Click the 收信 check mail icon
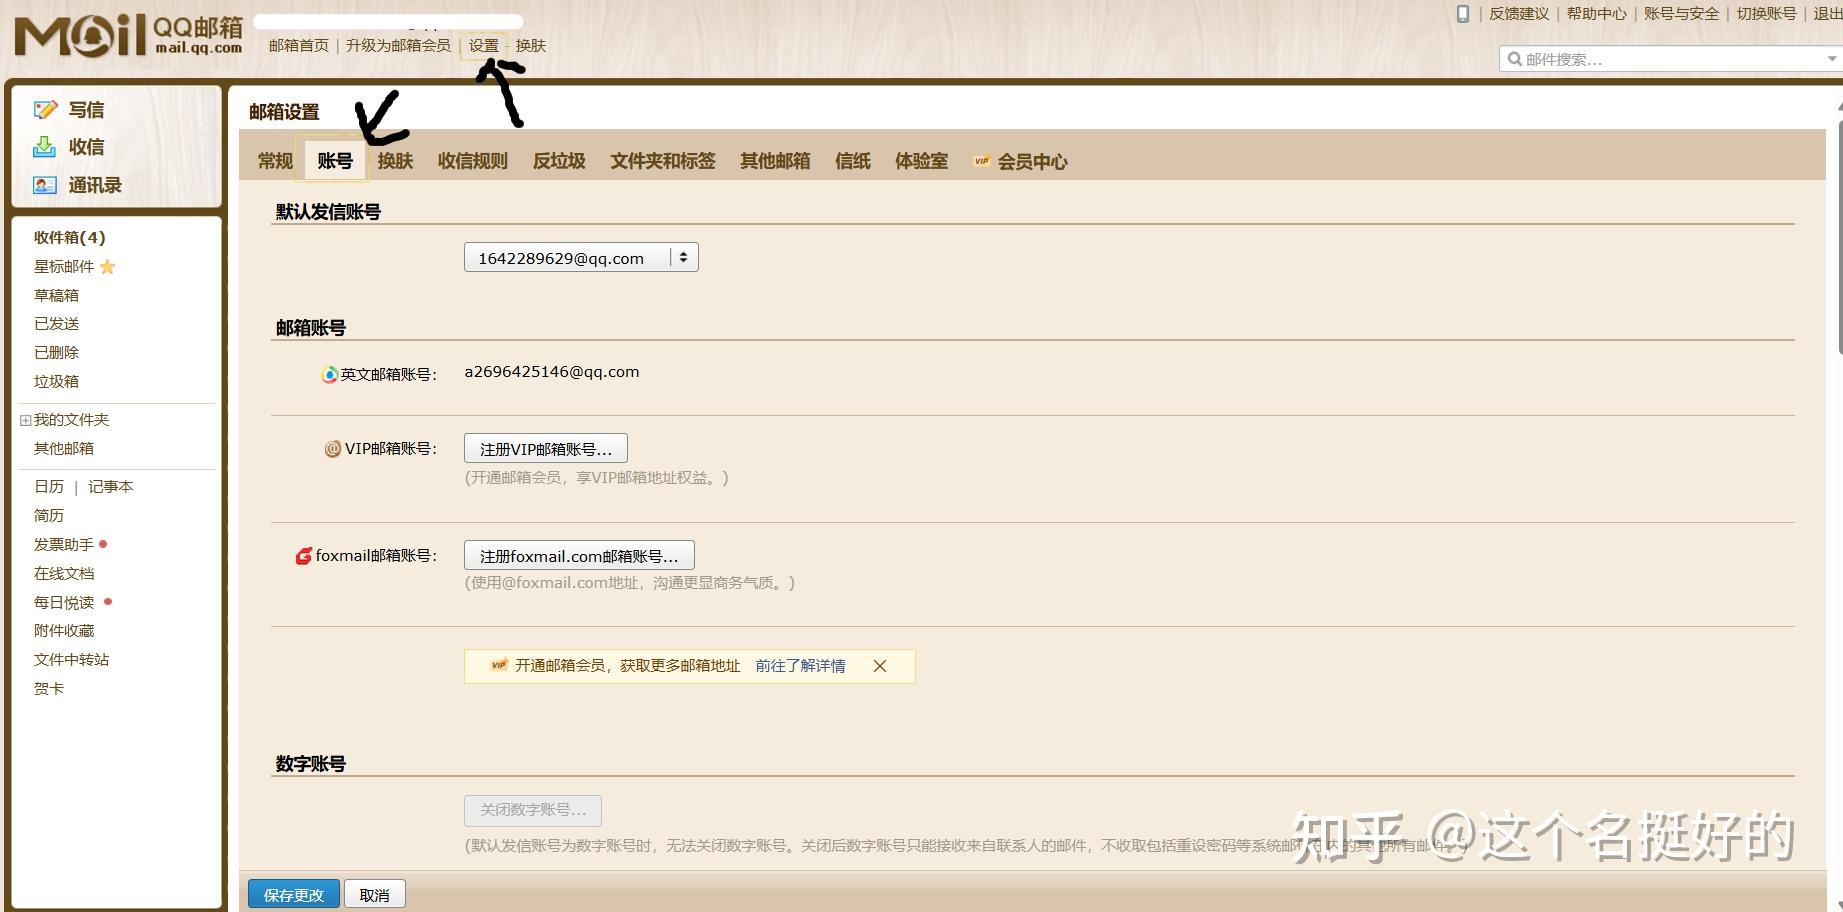Viewport: 1843px width, 912px height. (x=44, y=147)
